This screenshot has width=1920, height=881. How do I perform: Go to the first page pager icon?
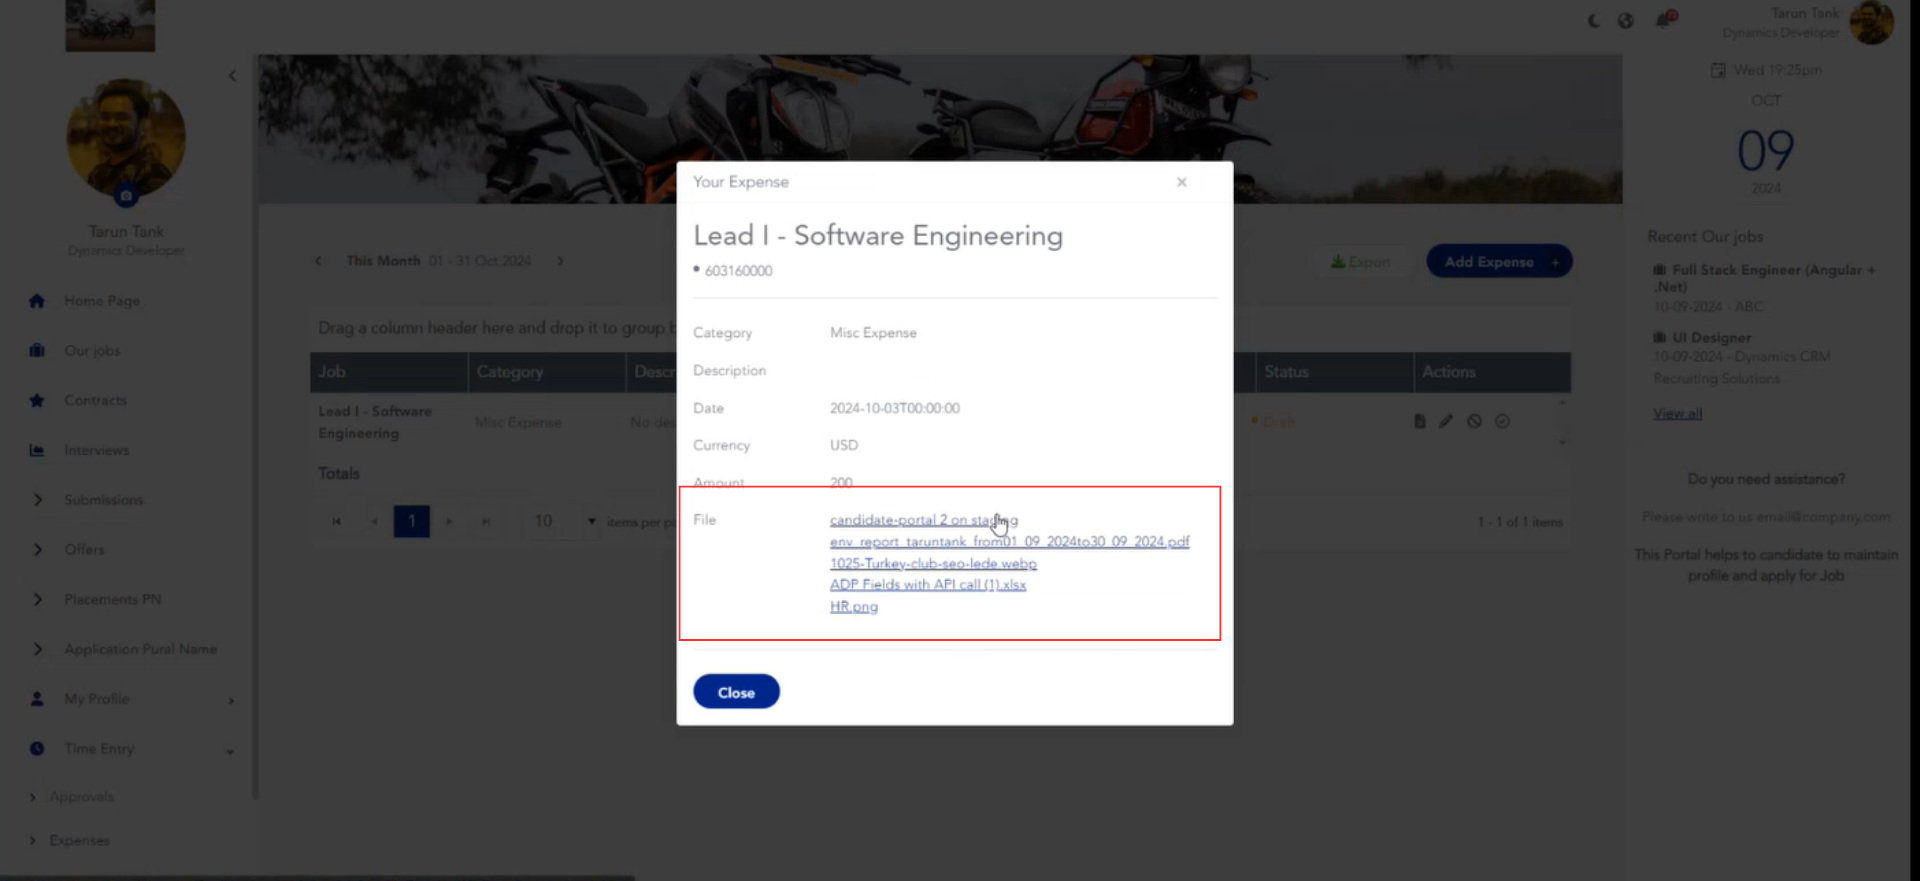pyautogui.click(x=337, y=522)
